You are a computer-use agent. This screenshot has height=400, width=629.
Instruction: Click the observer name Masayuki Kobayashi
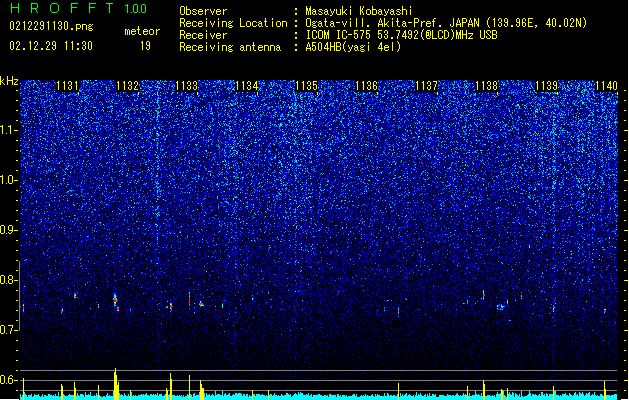pos(359,11)
